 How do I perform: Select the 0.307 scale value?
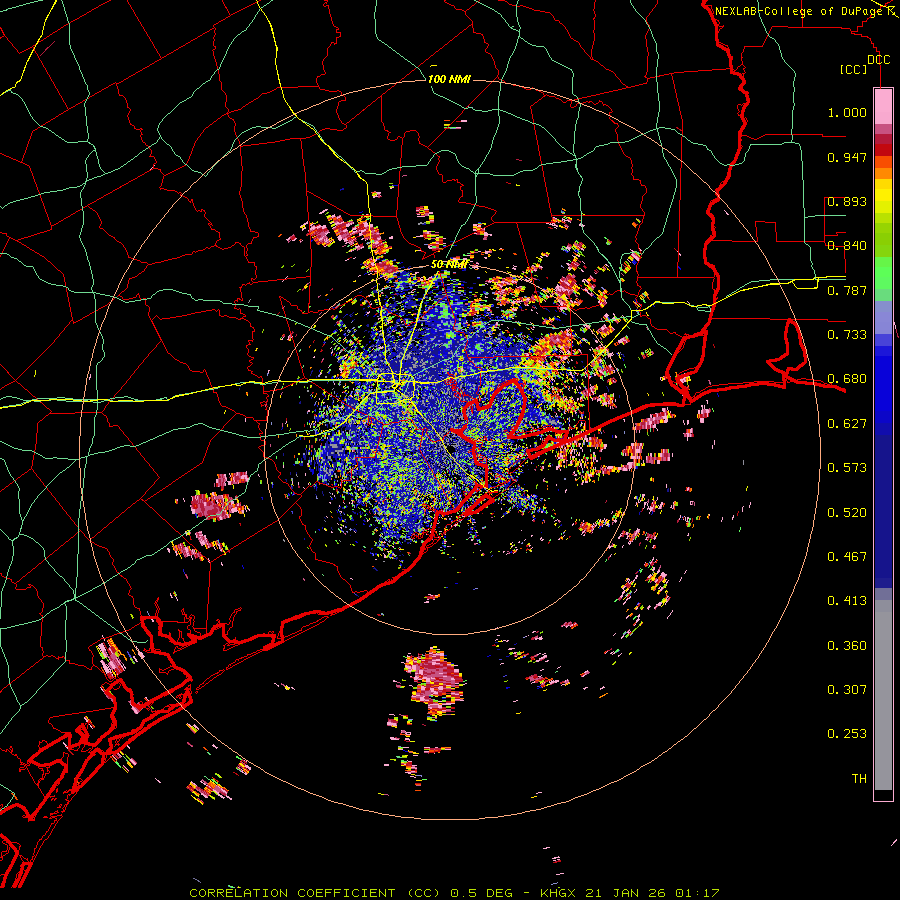point(847,690)
